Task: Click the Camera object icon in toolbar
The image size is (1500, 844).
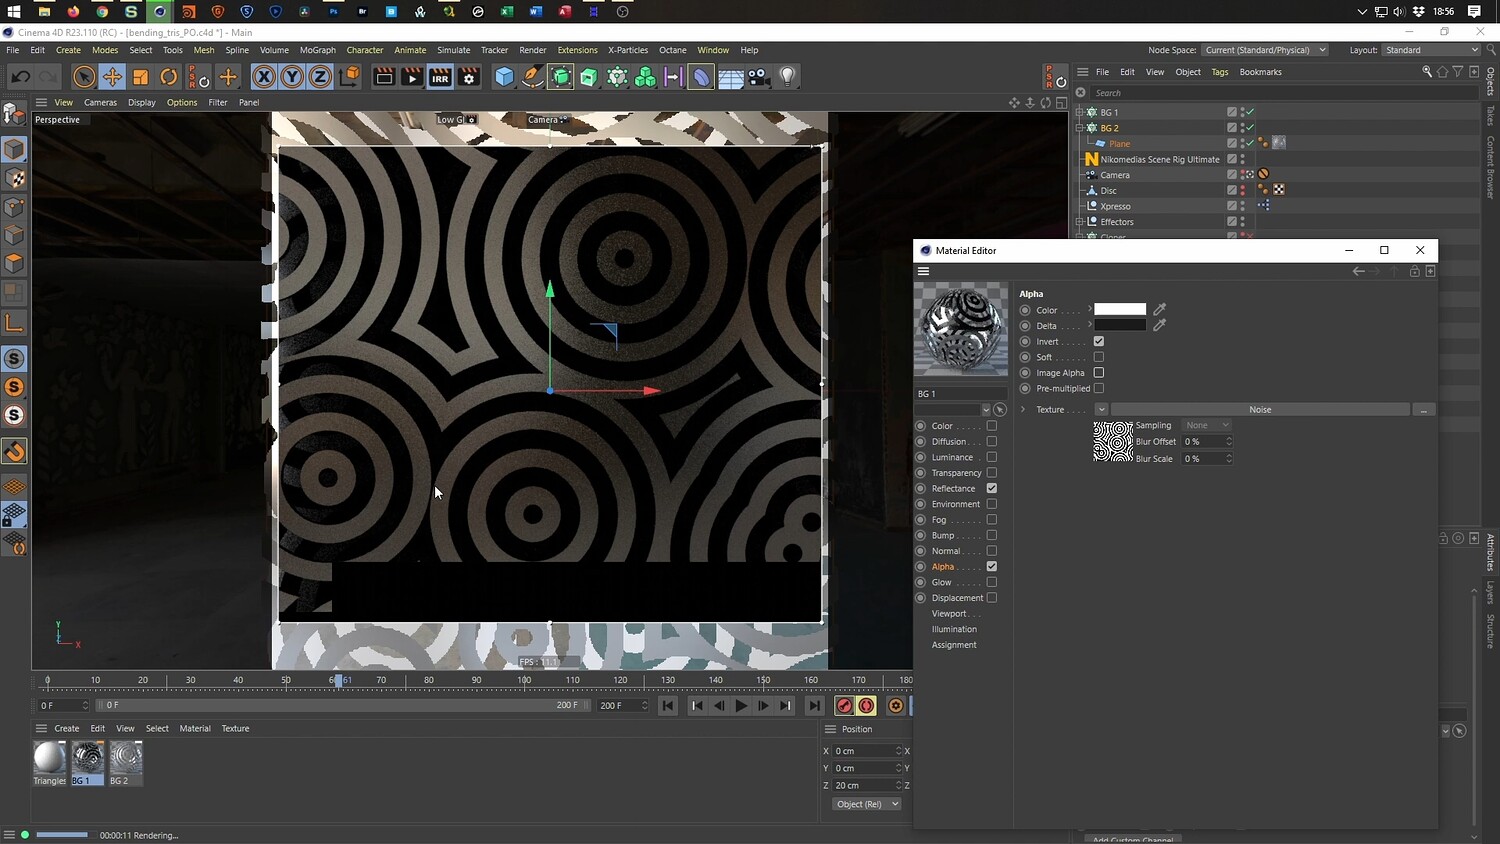Action: pyautogui.click(x=759, y=77)
